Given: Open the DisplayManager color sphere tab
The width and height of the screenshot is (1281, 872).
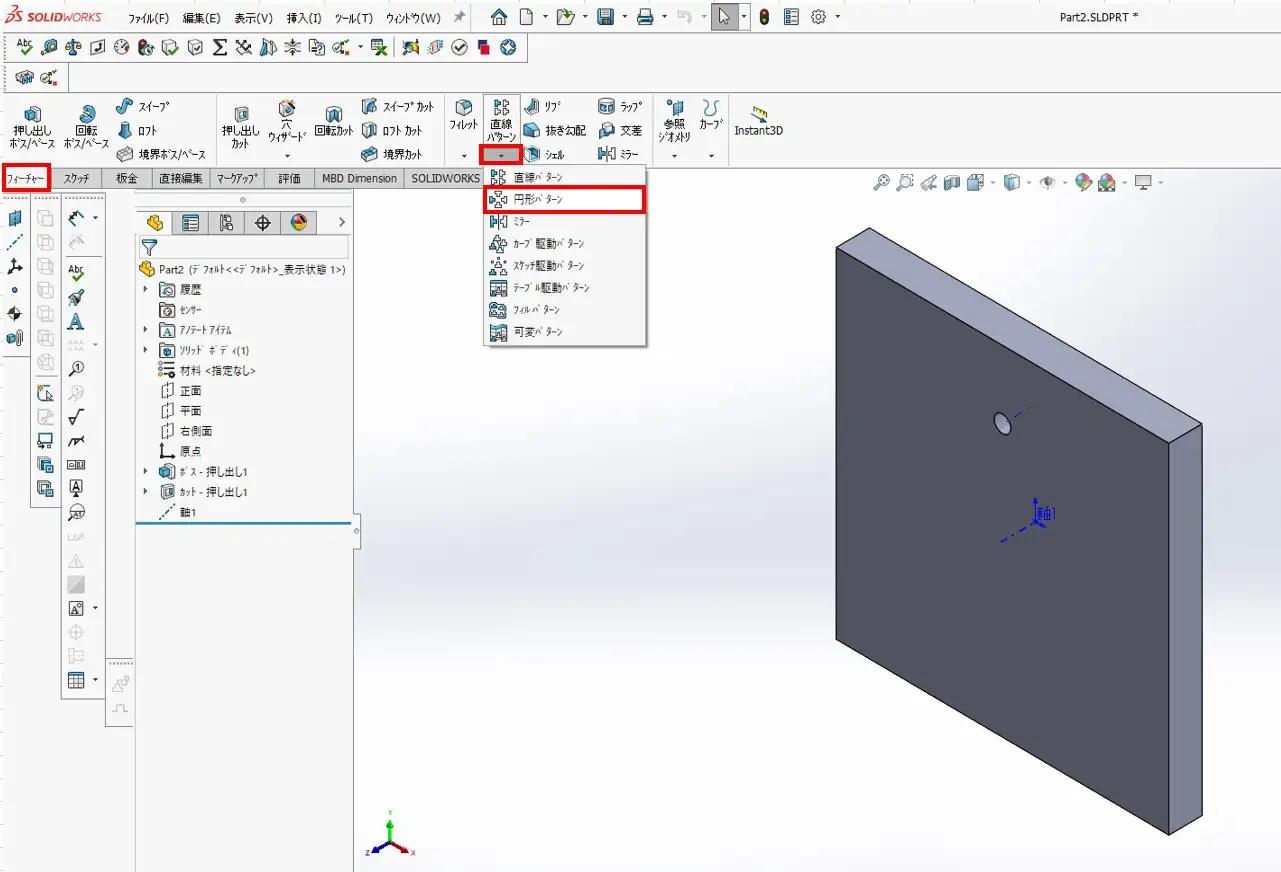Looking at the screenshot, I should pos(298,223).
